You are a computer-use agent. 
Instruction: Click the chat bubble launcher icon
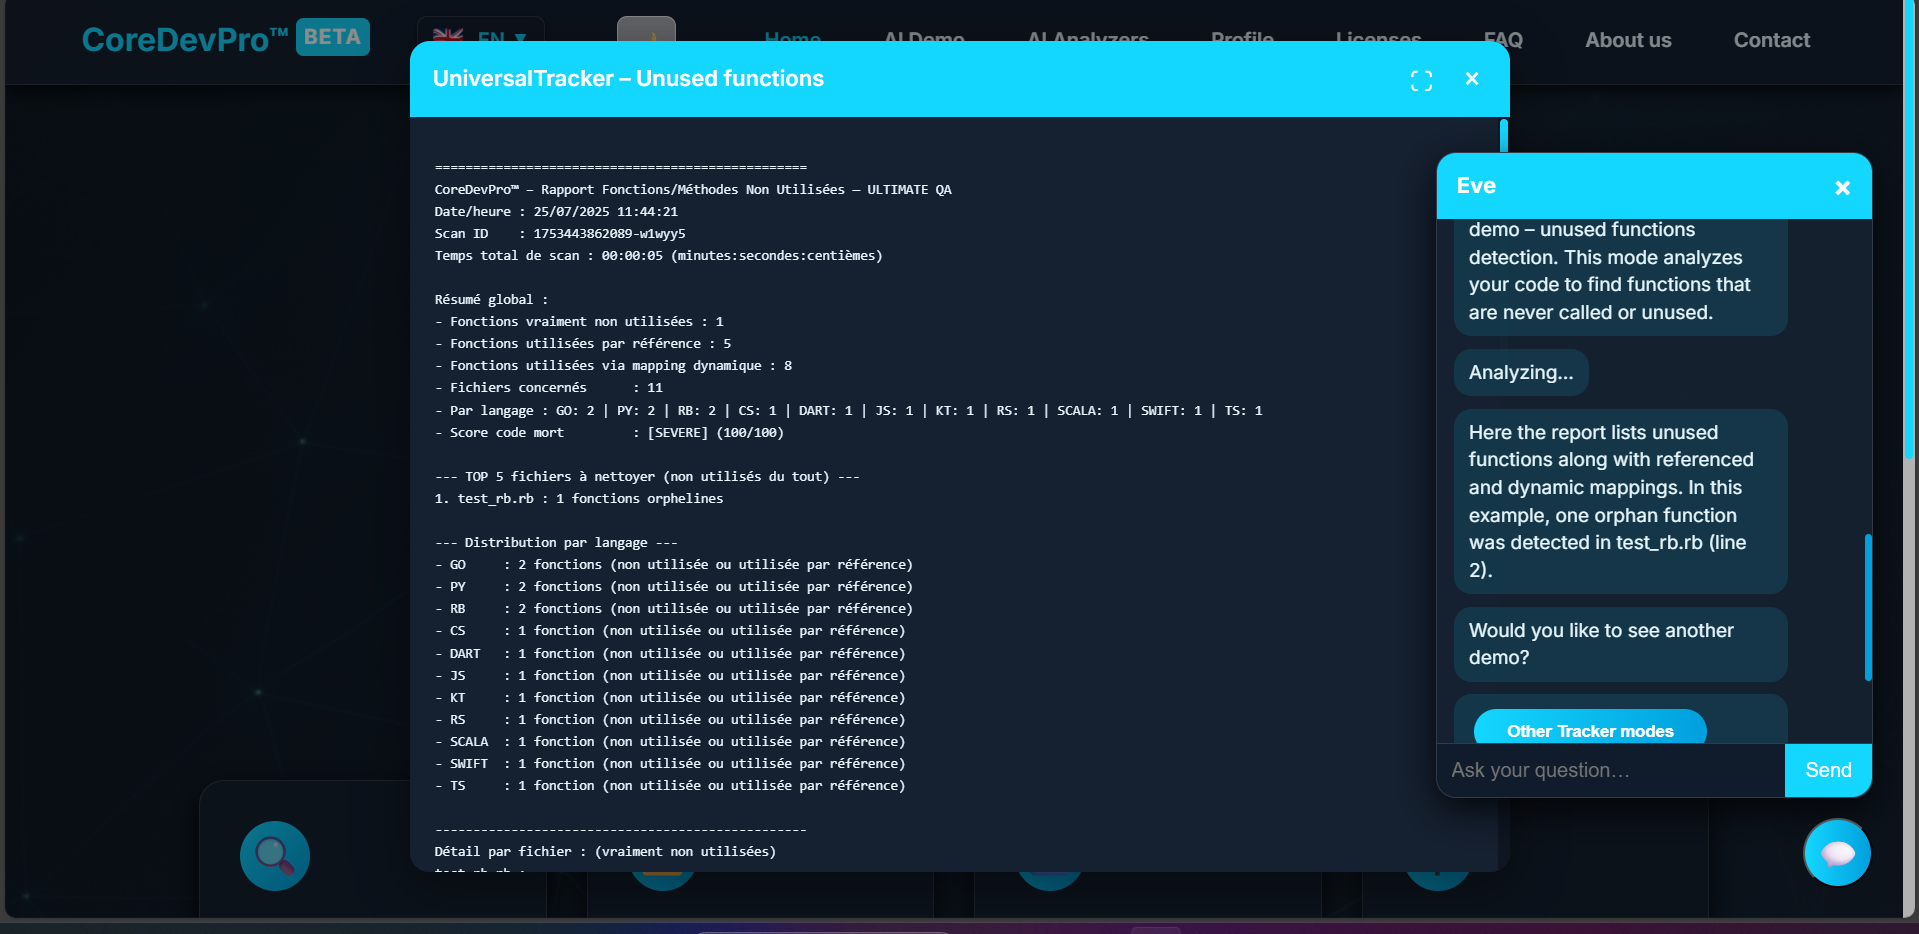(1837, 852)
